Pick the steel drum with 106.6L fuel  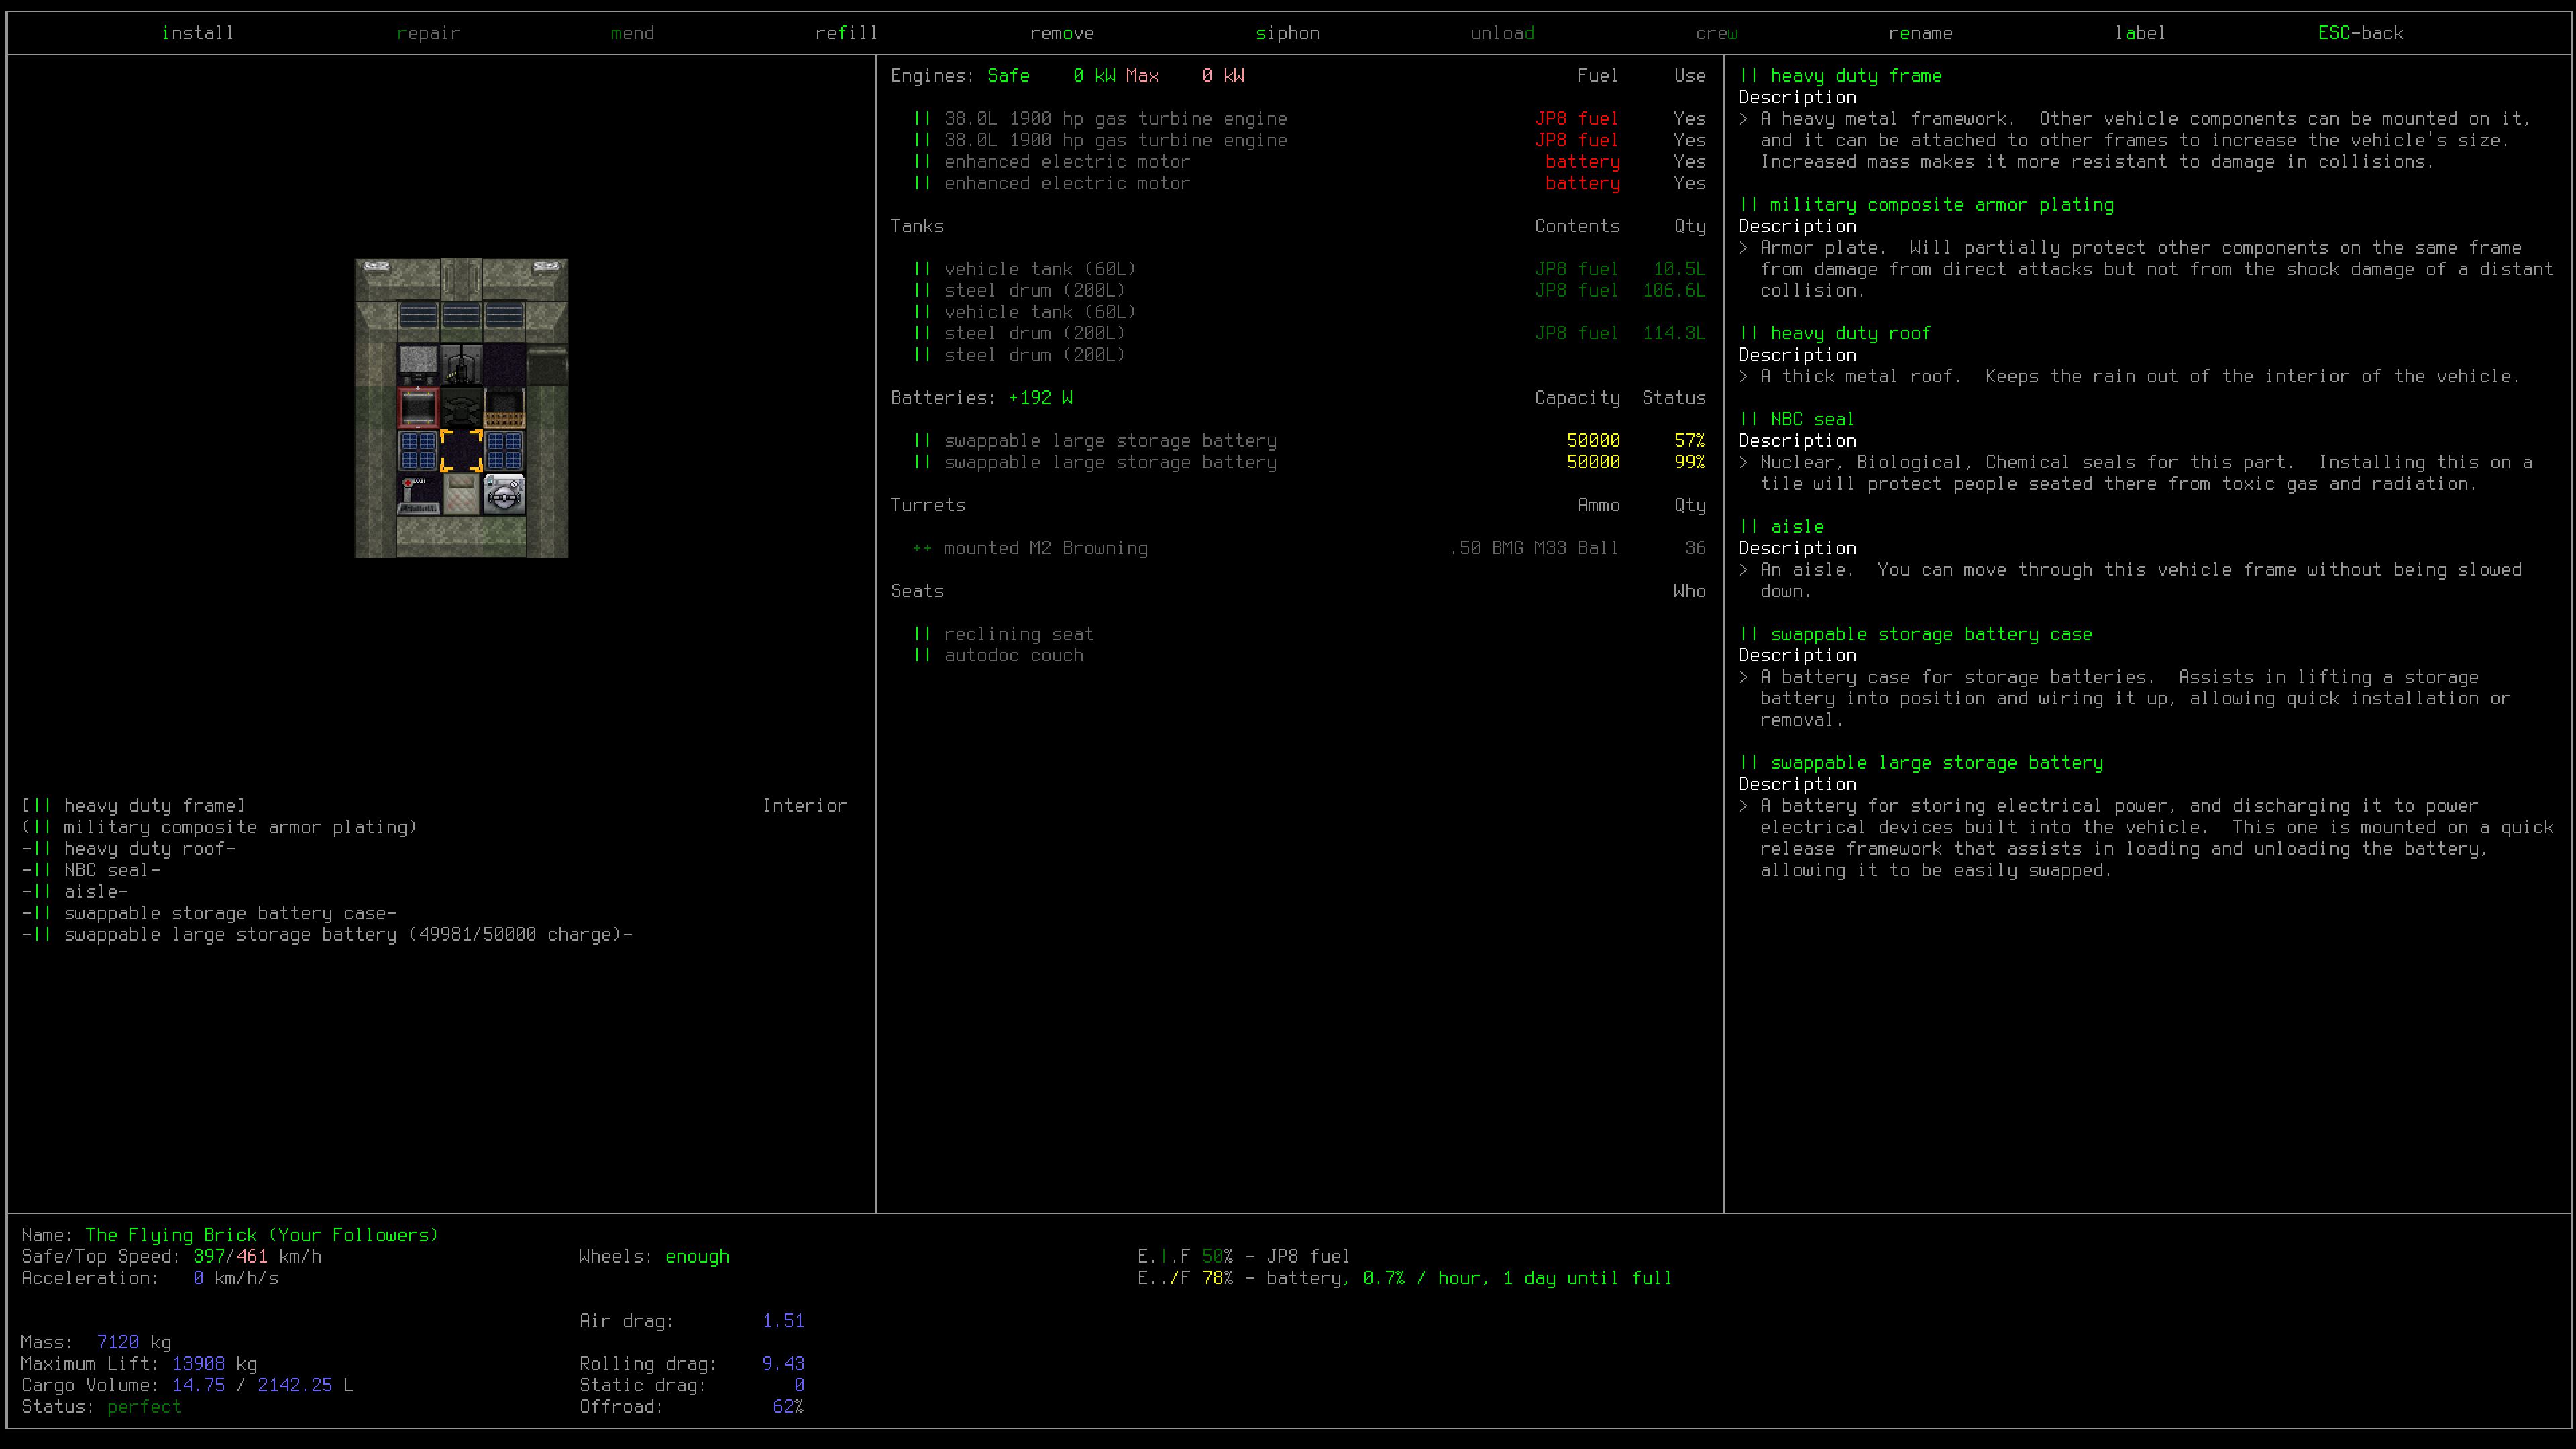1309,290
